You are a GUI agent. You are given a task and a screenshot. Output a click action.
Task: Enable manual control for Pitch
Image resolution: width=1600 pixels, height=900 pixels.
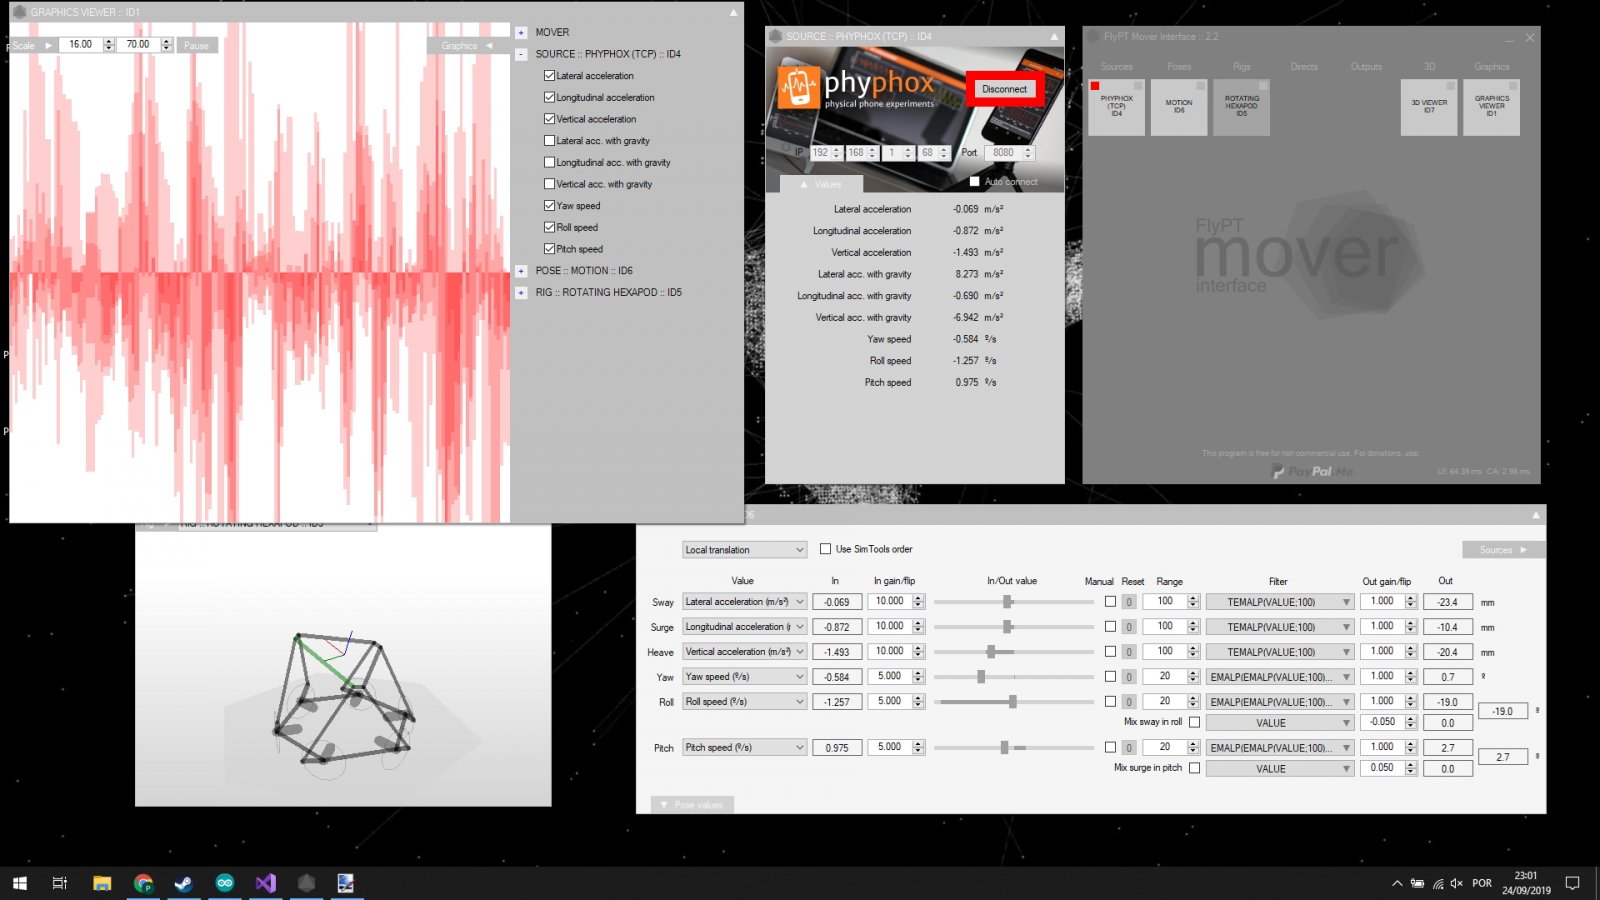tap(1110, 747)
